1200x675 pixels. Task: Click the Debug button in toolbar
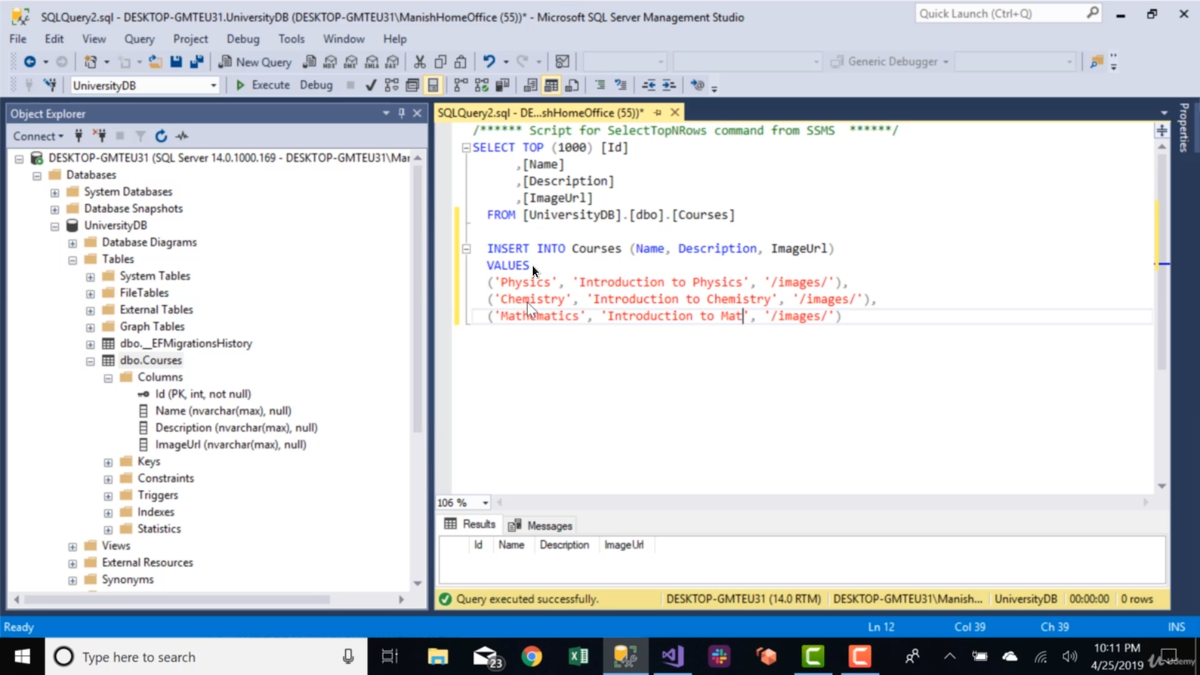(316, 86)
